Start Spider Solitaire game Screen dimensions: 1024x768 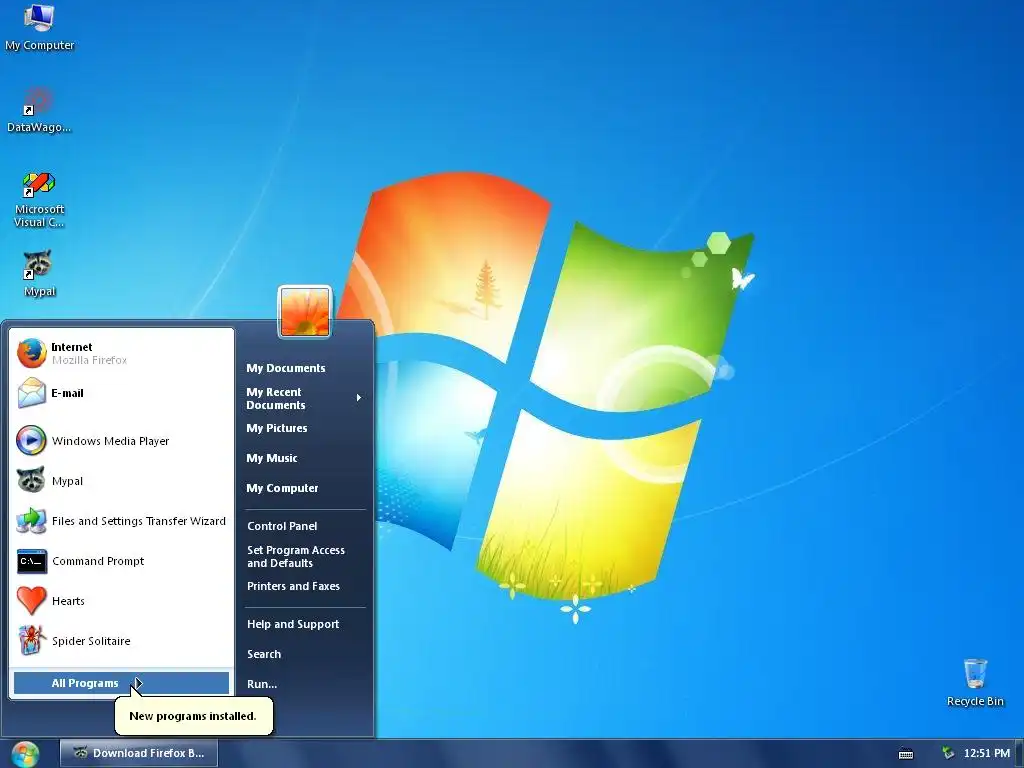121,641
